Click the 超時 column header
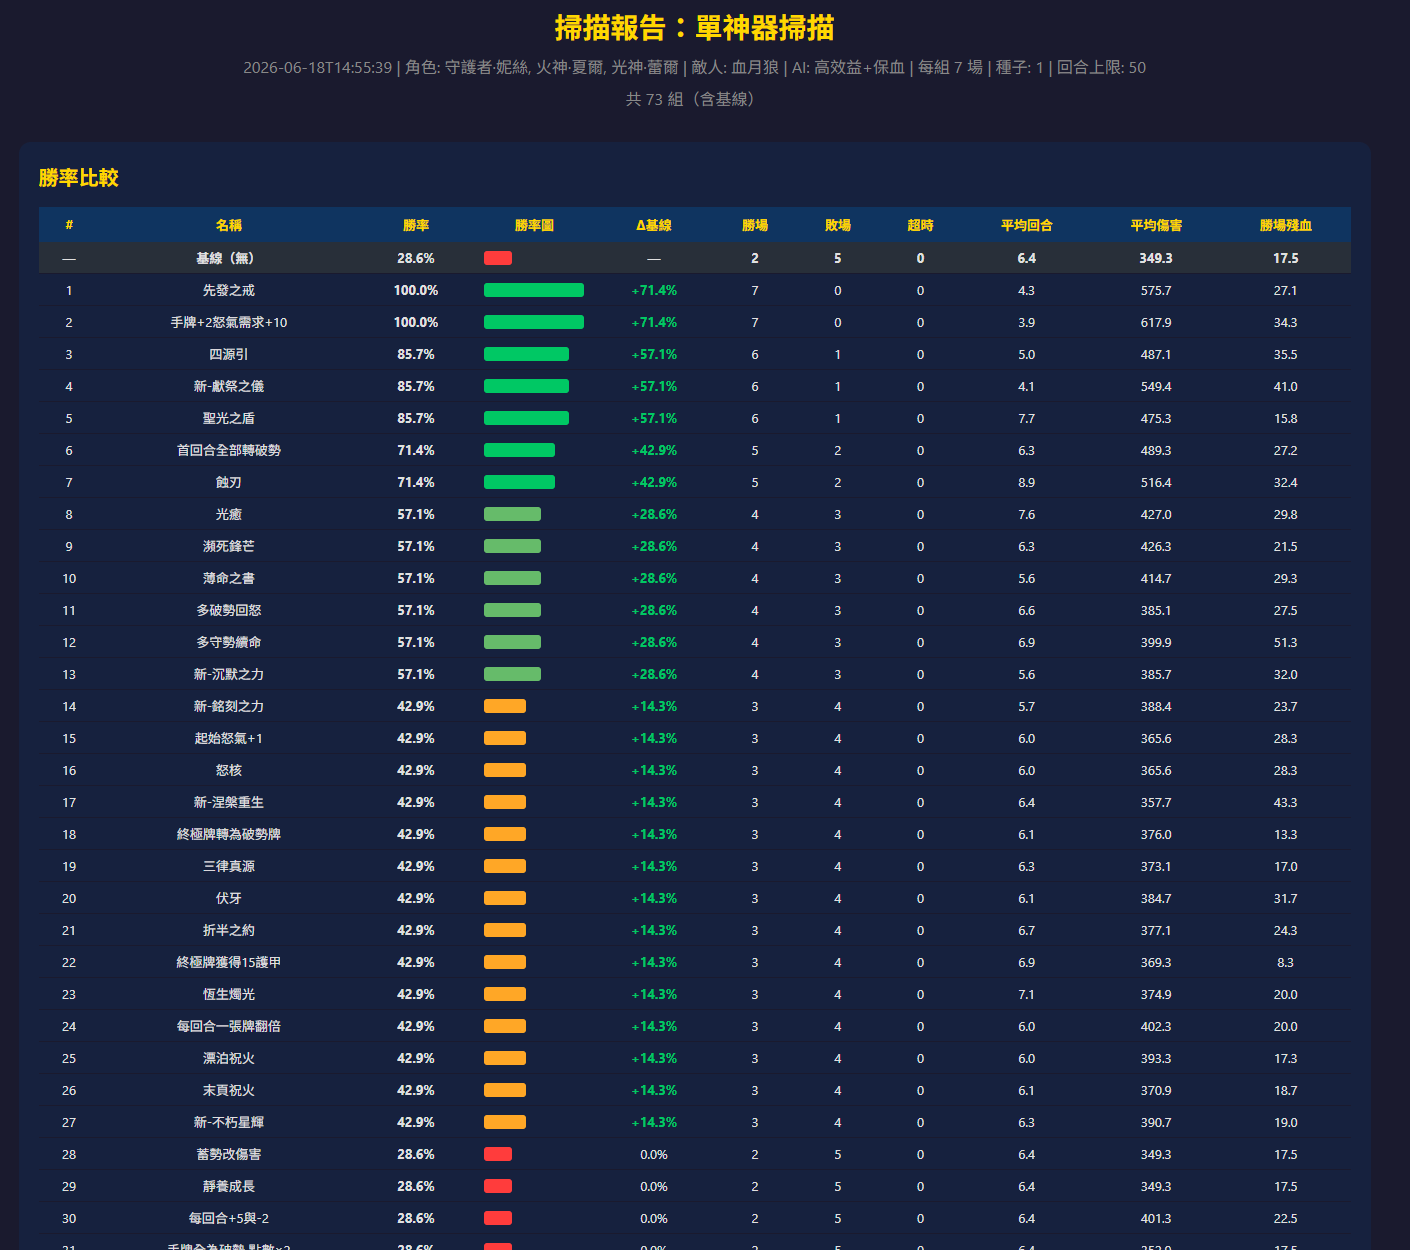 point(921,225)
